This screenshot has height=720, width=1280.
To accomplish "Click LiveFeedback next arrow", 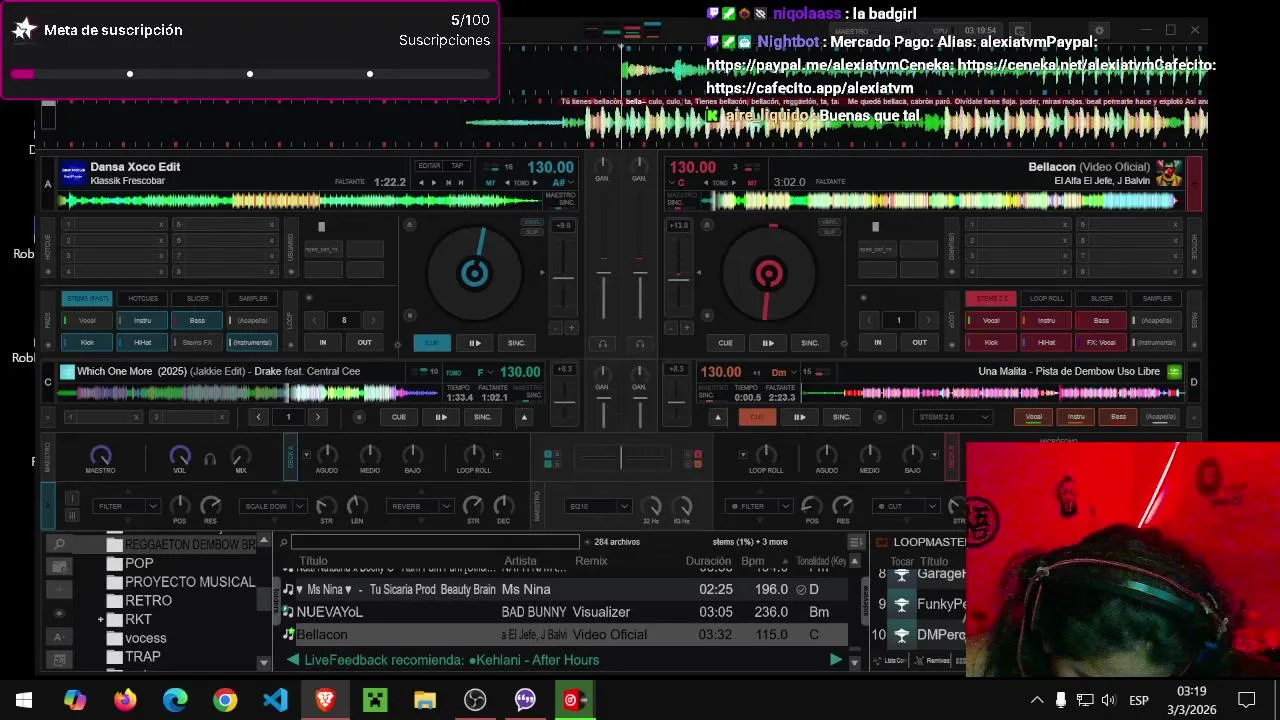I will [x=836, y=660].
